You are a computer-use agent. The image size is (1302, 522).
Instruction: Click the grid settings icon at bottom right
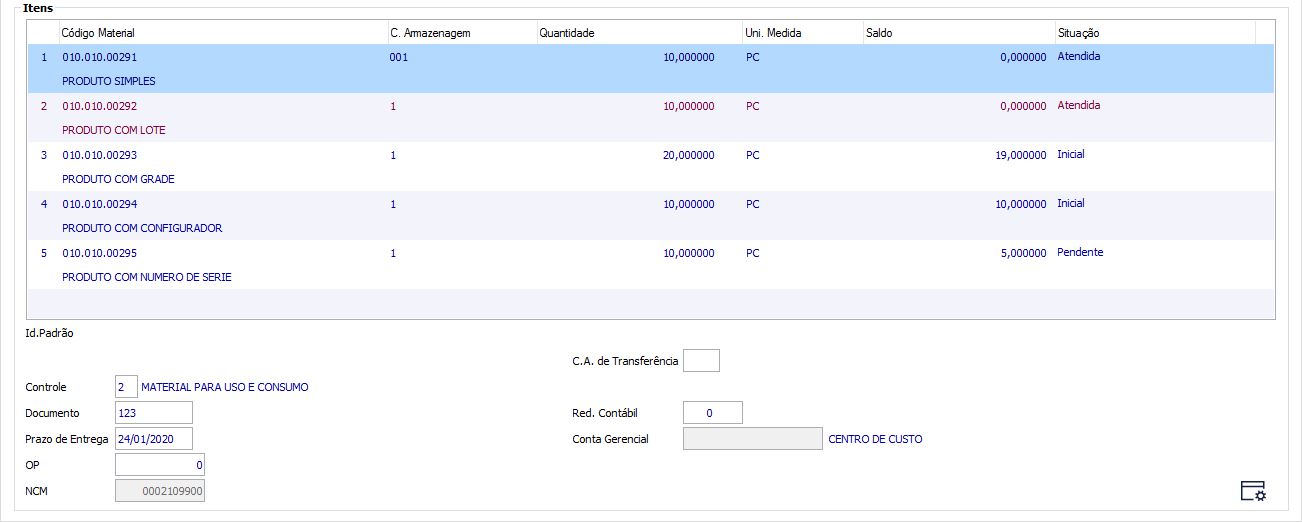[1252, 490]
